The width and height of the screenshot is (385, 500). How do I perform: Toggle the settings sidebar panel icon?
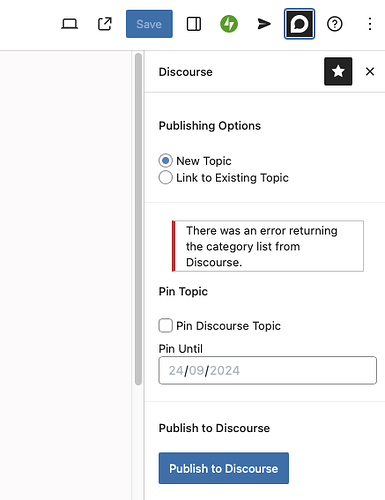coord(194,24)
